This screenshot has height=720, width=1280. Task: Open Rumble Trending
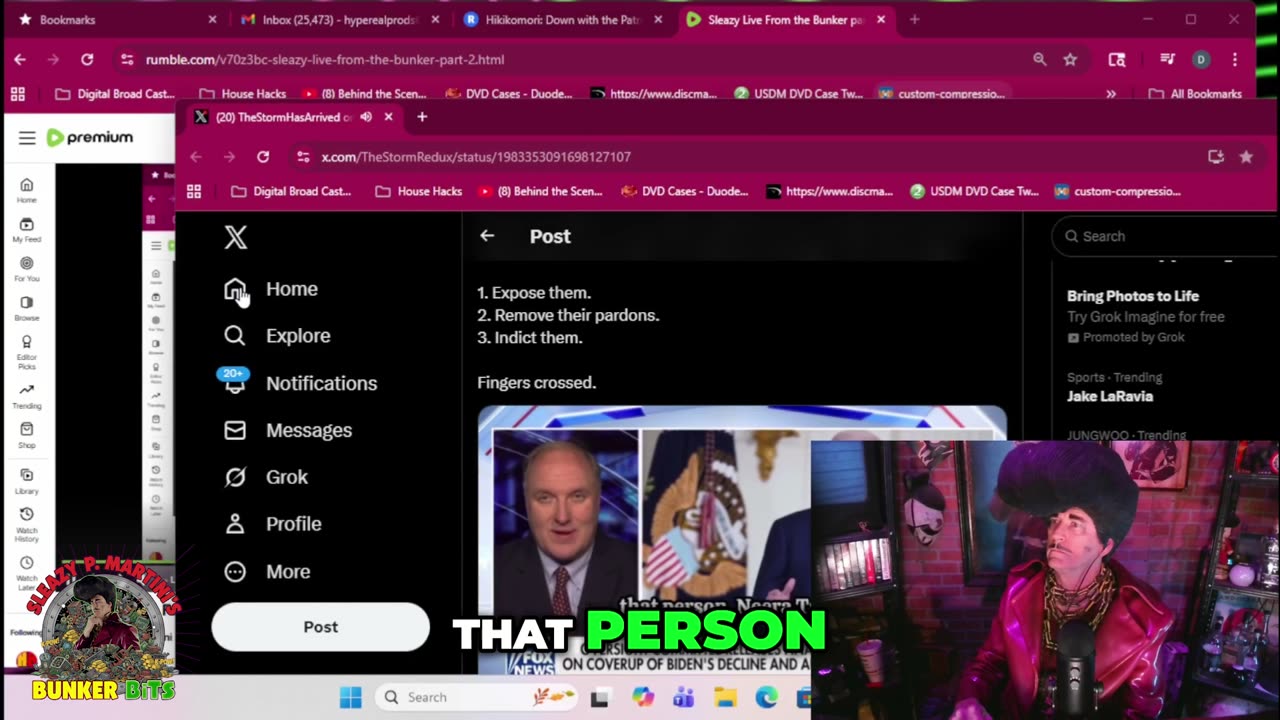click(27, 396)
